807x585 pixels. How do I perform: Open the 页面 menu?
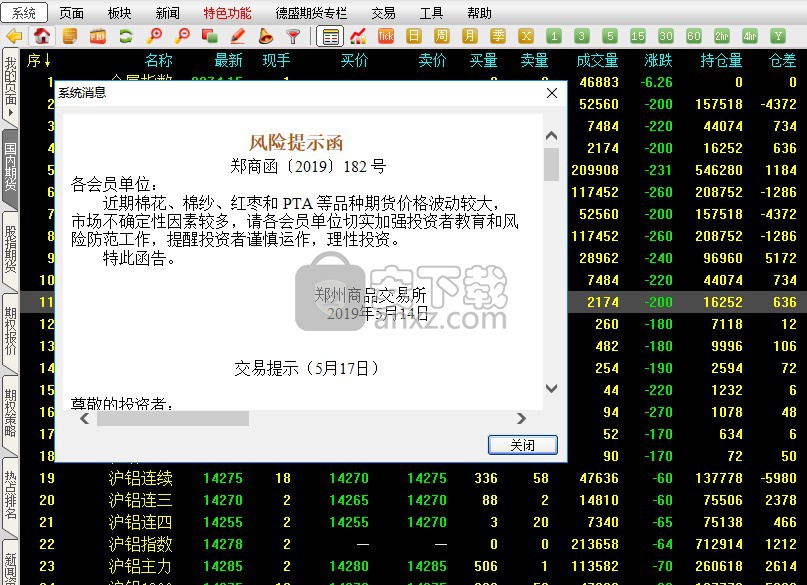72,13
